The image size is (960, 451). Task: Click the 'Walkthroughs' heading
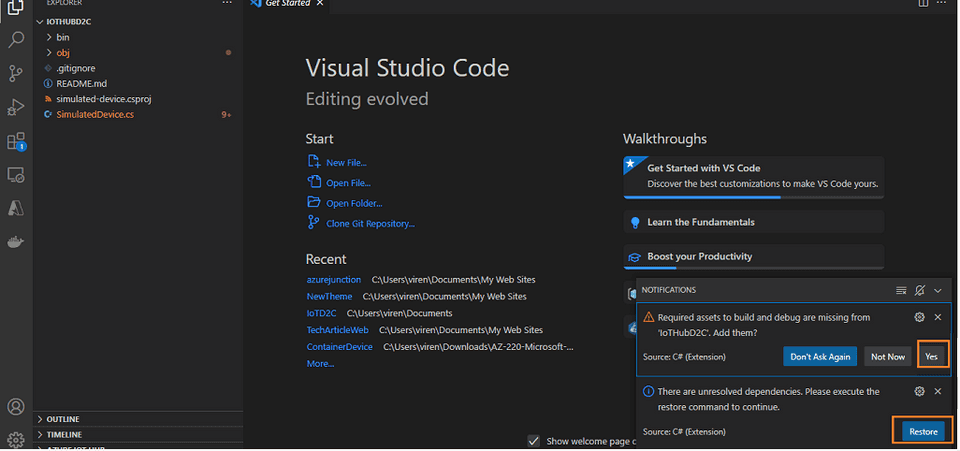[x=665, y=139]
